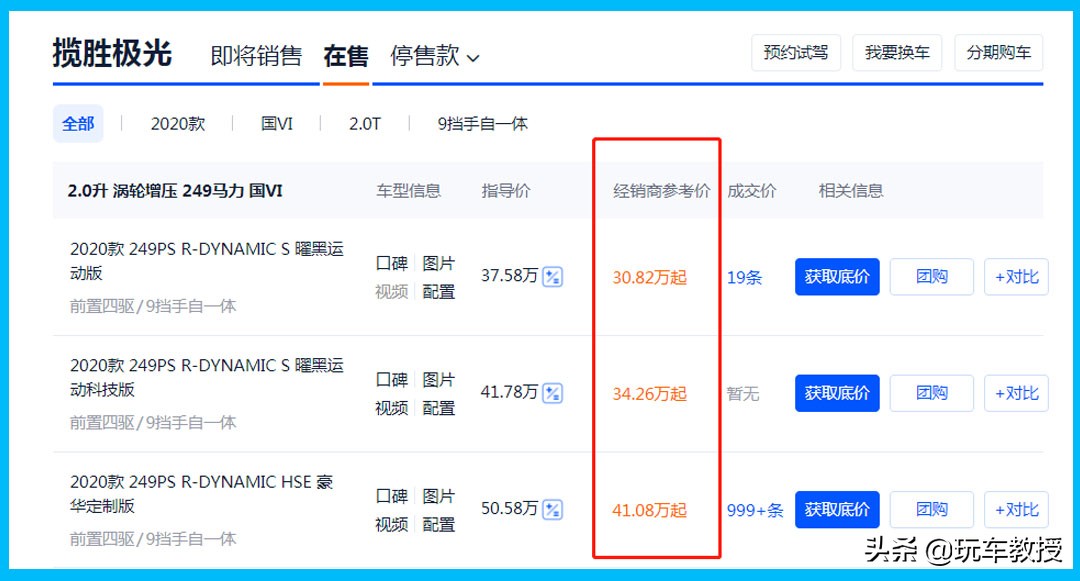The height and width of the screenshot is (581, 1080).
Task: Open 配置 for the 曜黑运动版 row
Action: click(x=439, y=292)
